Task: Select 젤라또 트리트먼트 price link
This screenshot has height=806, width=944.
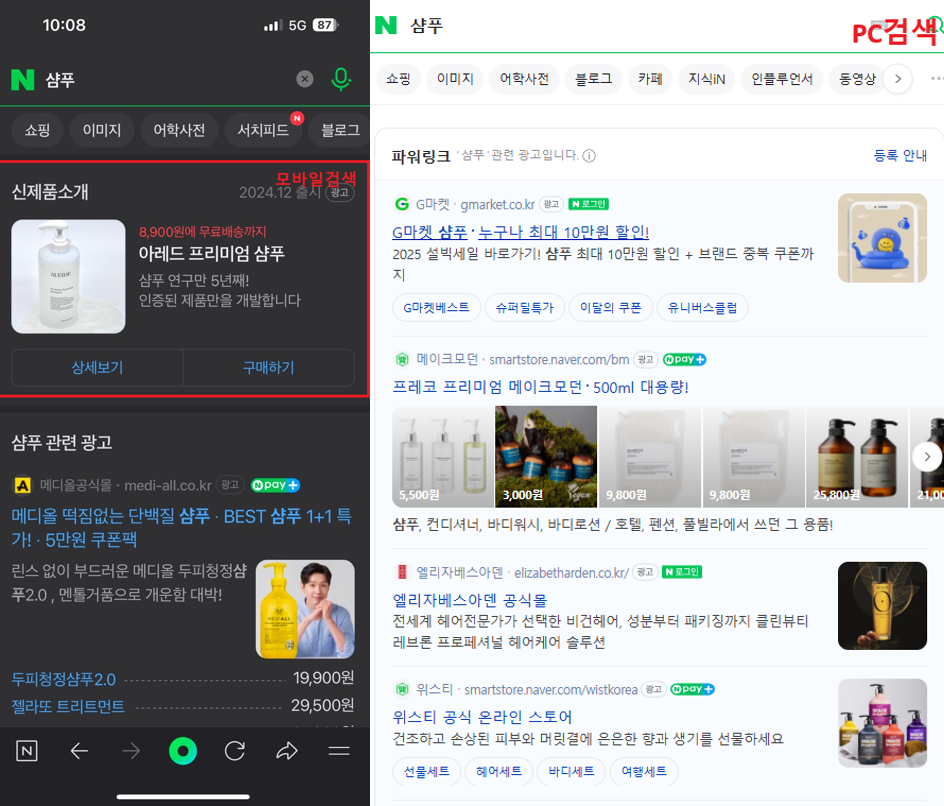Action: click(68, 706)
